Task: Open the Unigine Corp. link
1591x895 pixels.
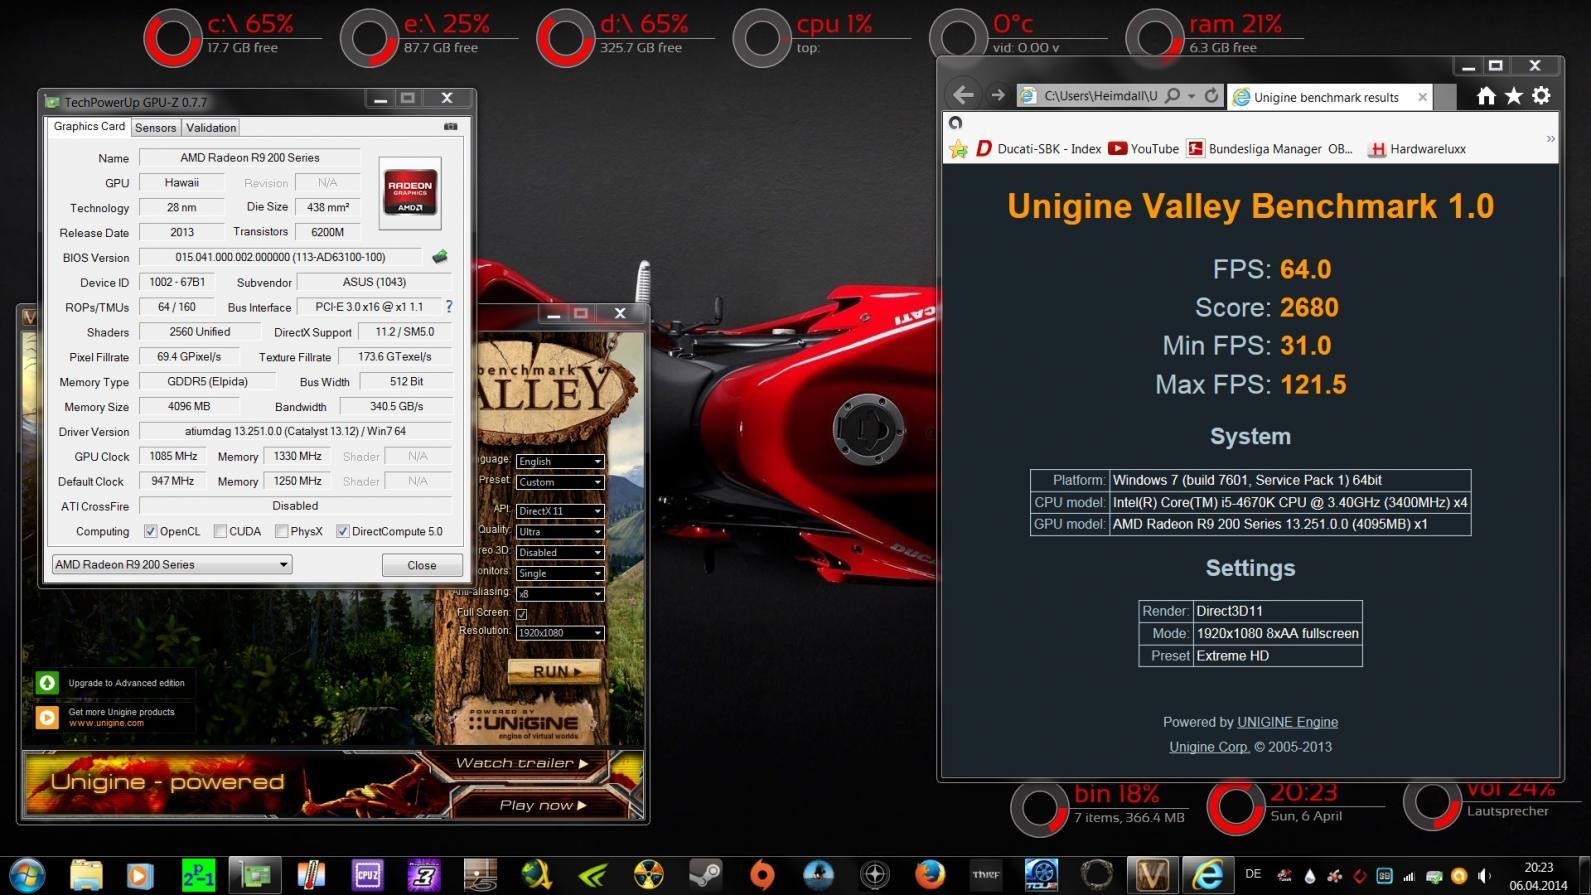Action: (1209, 747)
